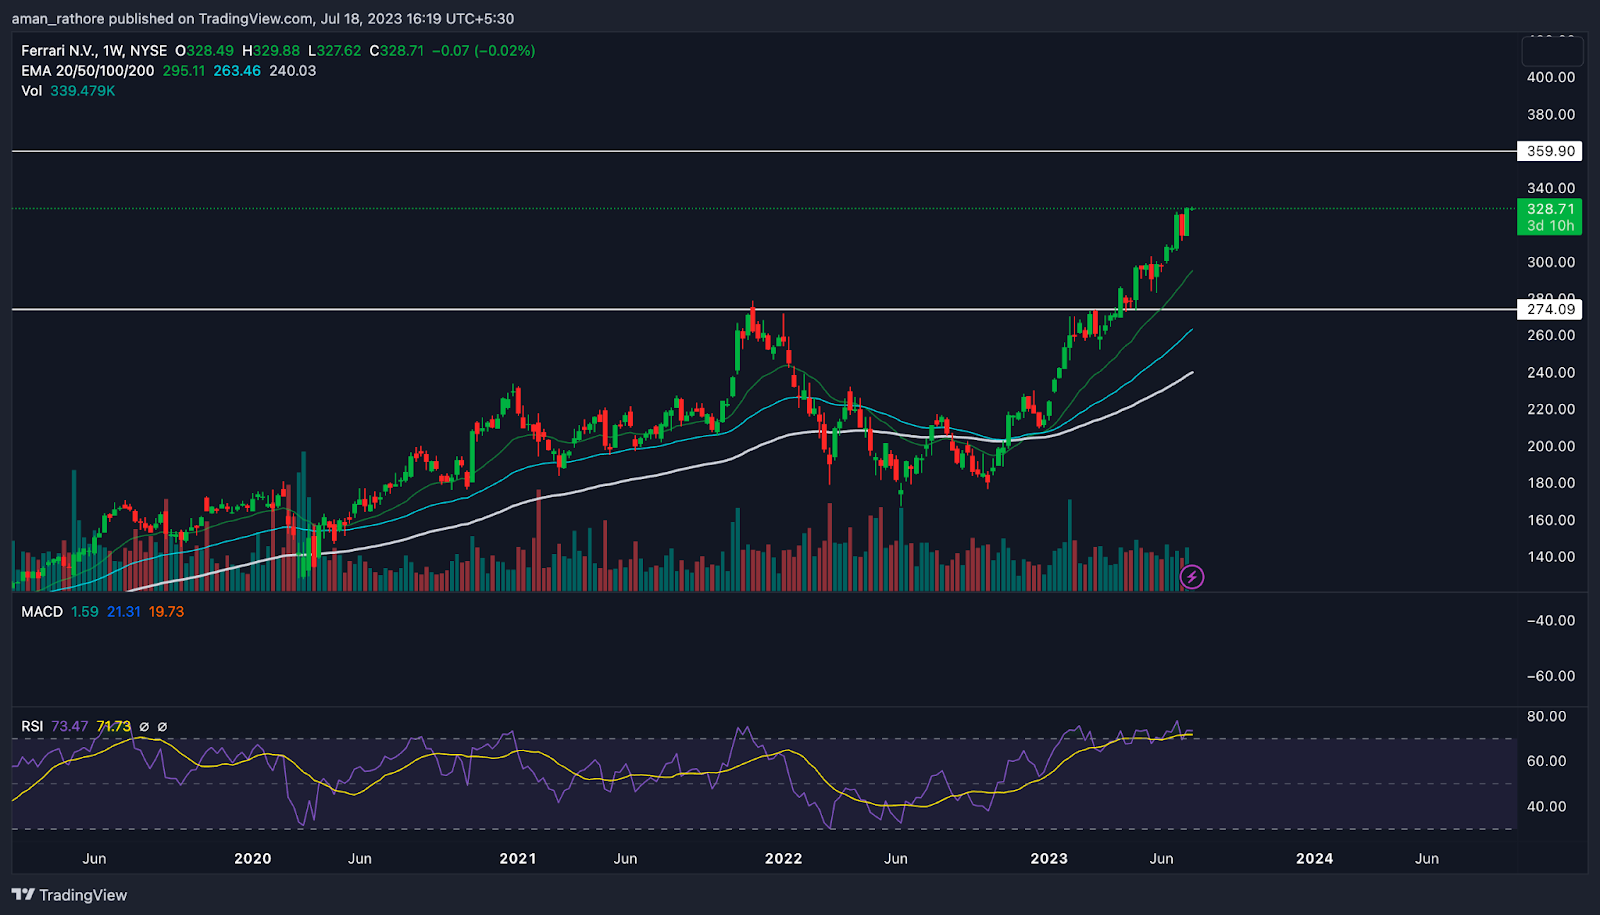The width and height of the screenshot is (1600, 915).
Task: Click the 400.00 price axis label
Action: click(x=1551, y=77)
